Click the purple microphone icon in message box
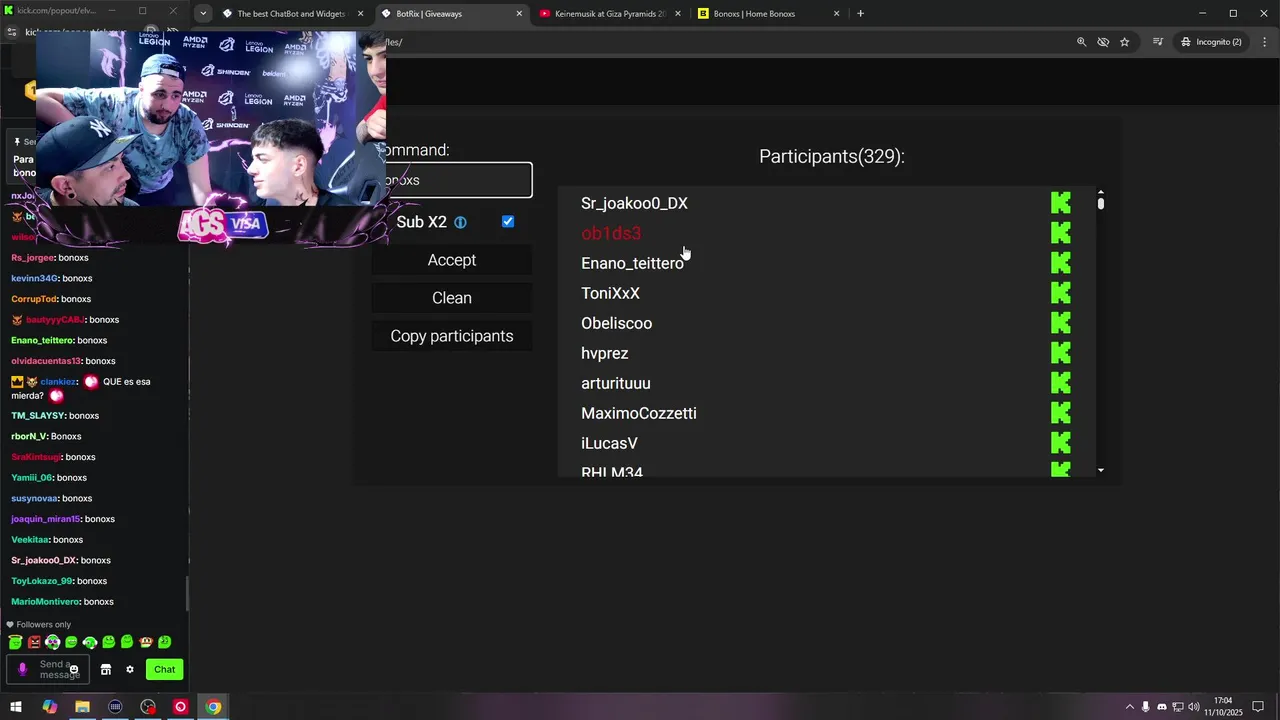1280x720 pixels. (22, 670)
